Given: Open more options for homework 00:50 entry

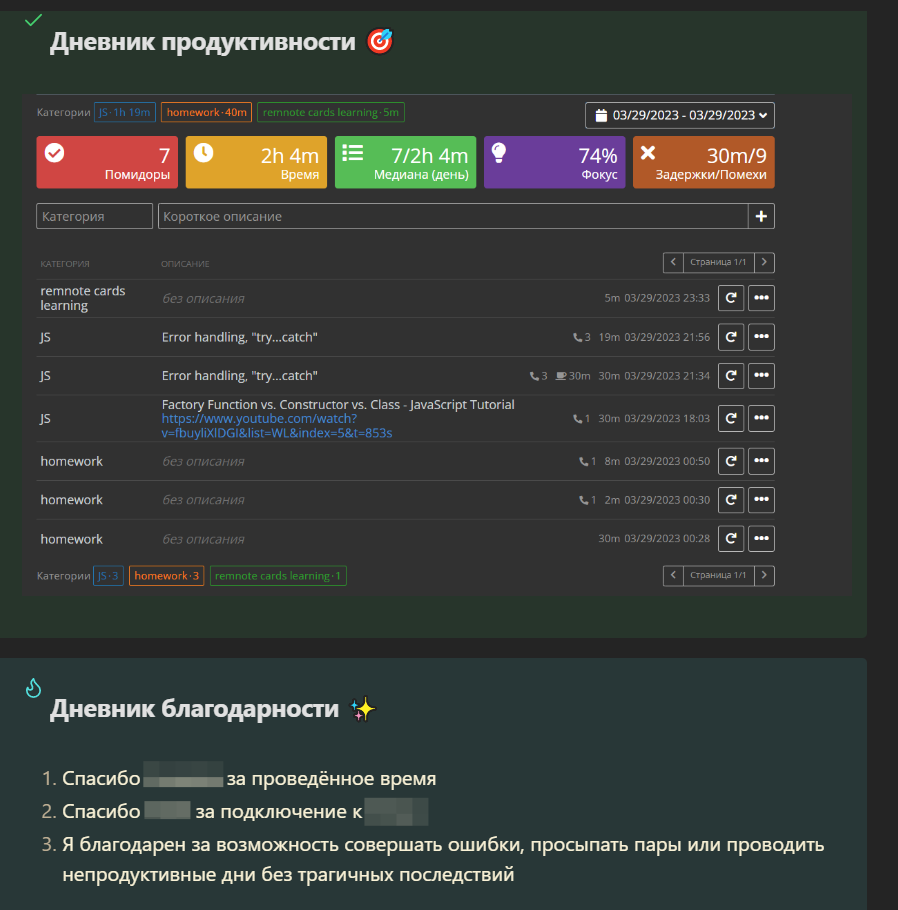Looking at the screenshot, I should point(761,461).
